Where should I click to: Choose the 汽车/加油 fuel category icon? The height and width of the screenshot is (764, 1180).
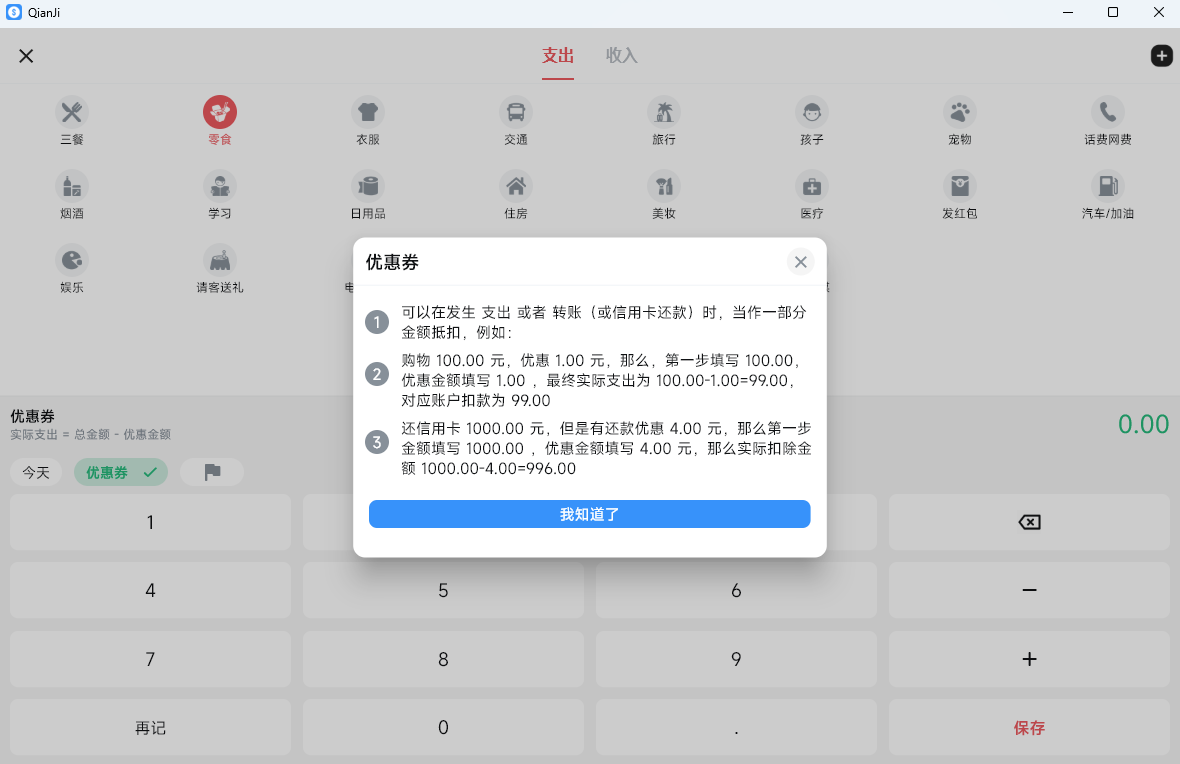point(1108,186)
